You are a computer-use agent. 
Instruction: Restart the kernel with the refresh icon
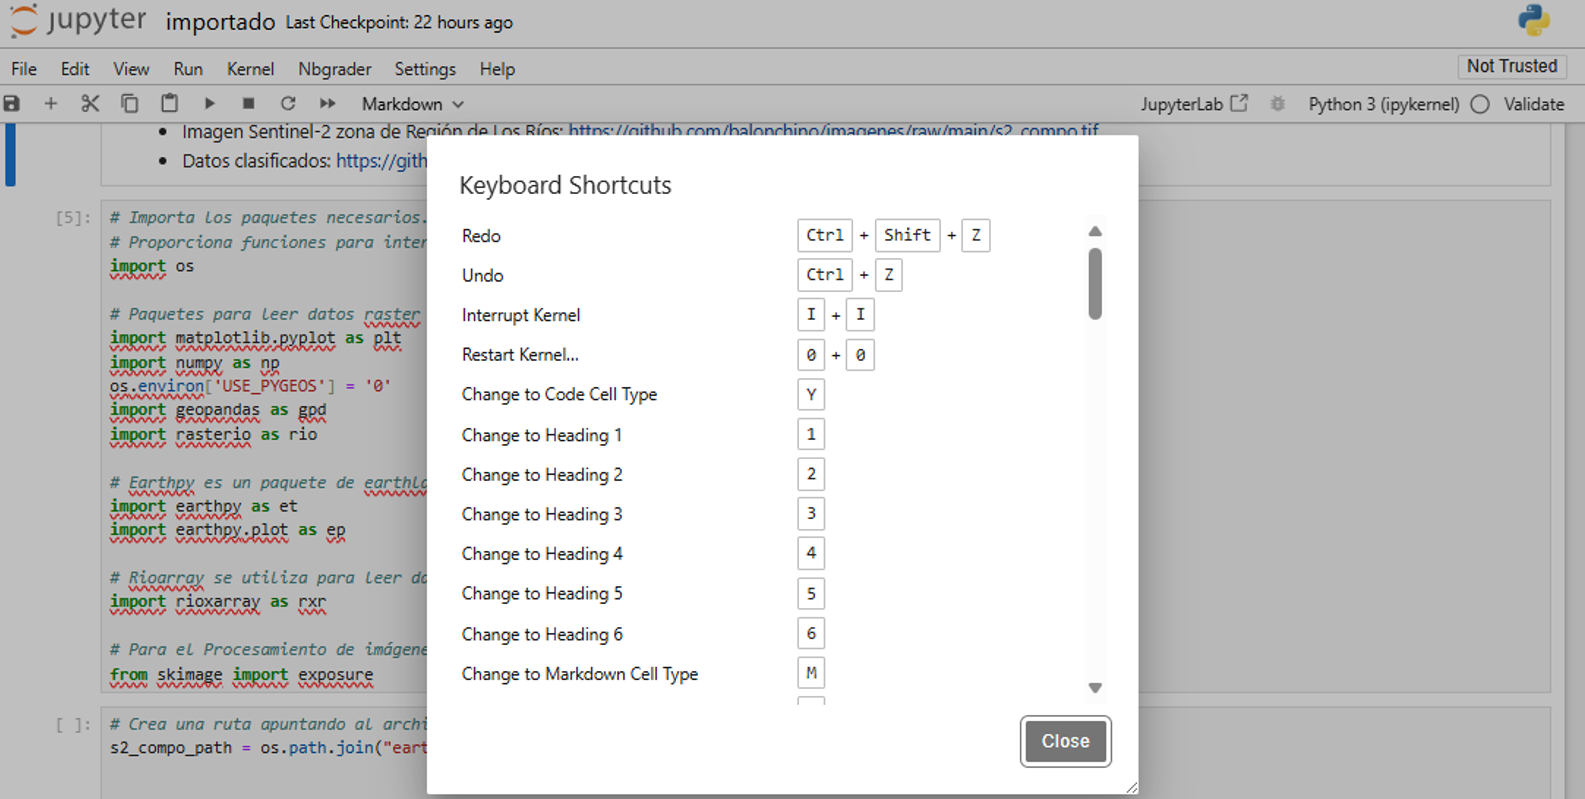[288, 104]
